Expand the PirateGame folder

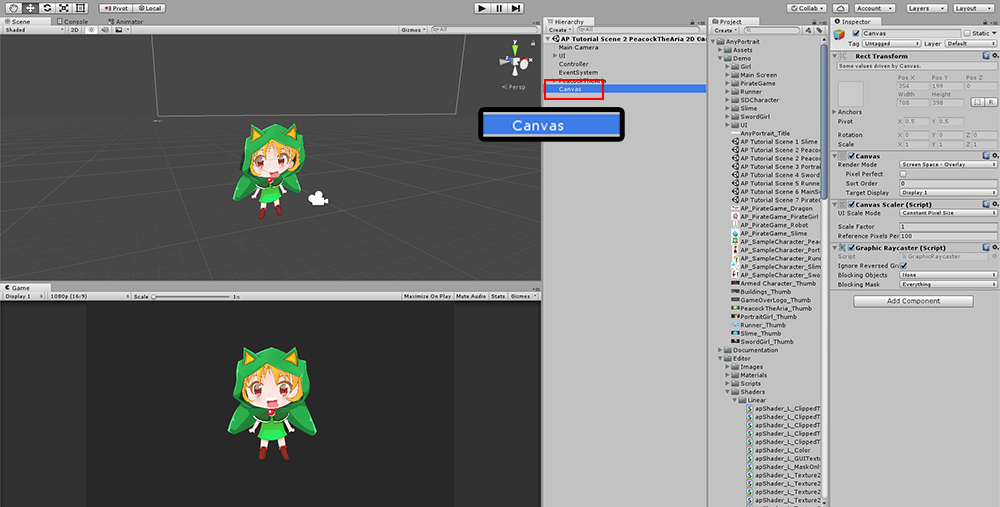point(728,83)
